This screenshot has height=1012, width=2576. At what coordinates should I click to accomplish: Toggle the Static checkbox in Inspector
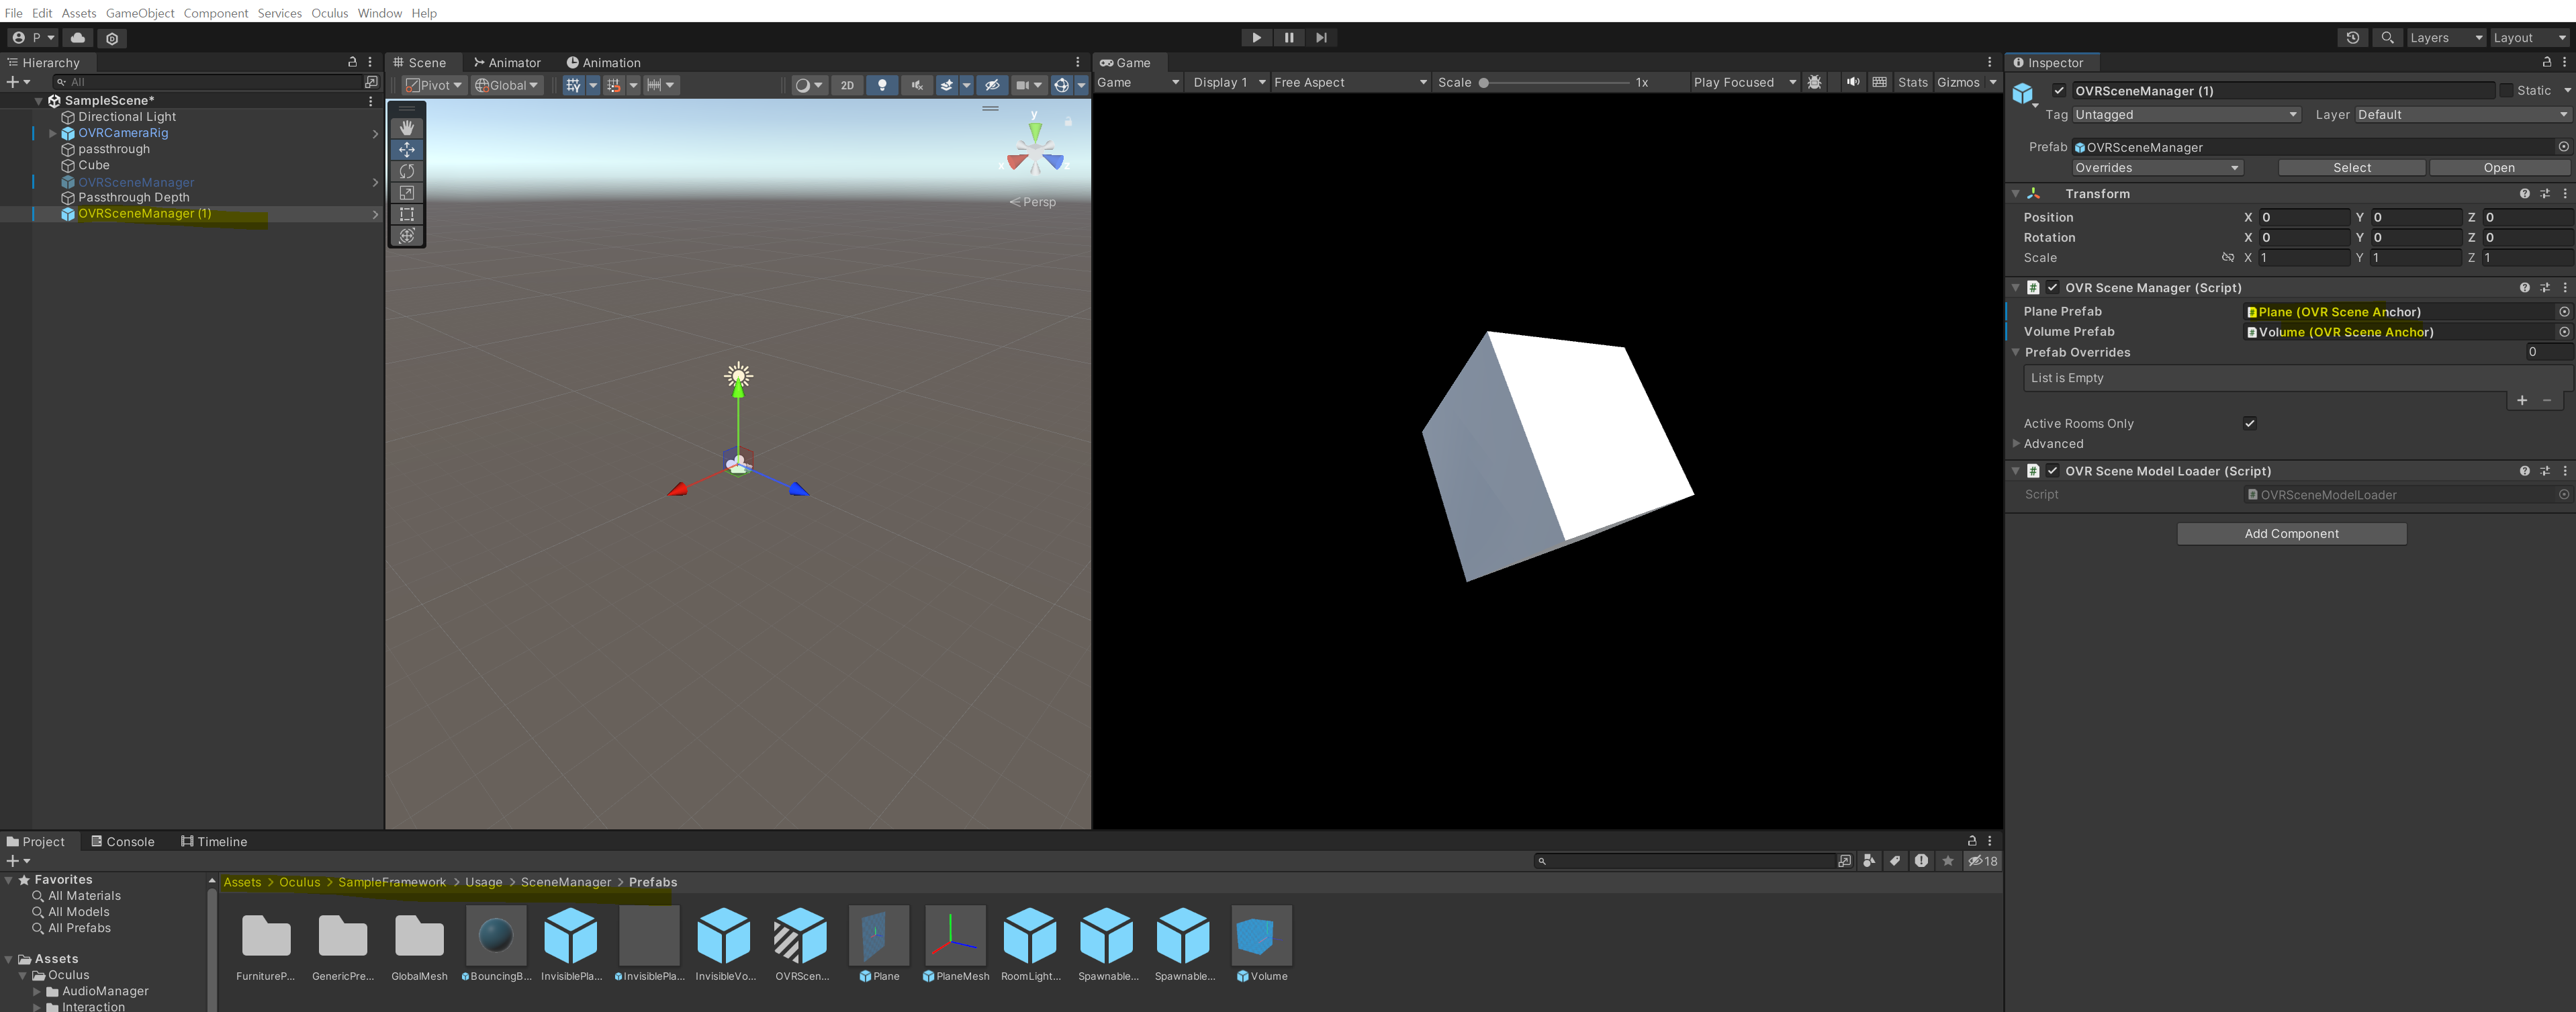click(x=2506, y=90)
